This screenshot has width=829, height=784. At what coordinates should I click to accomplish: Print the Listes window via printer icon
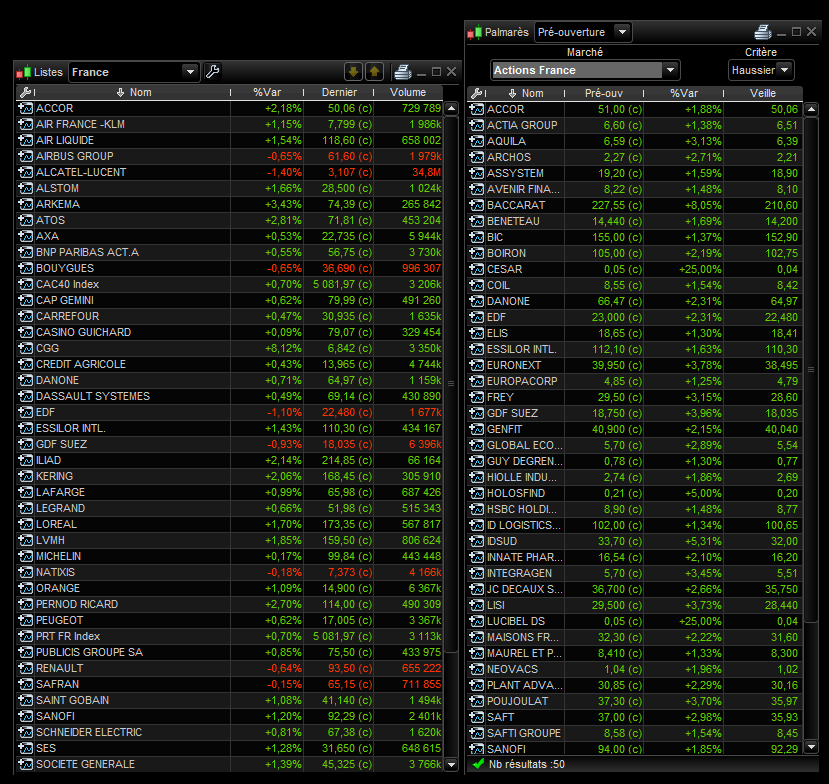(x=402, y=71)
